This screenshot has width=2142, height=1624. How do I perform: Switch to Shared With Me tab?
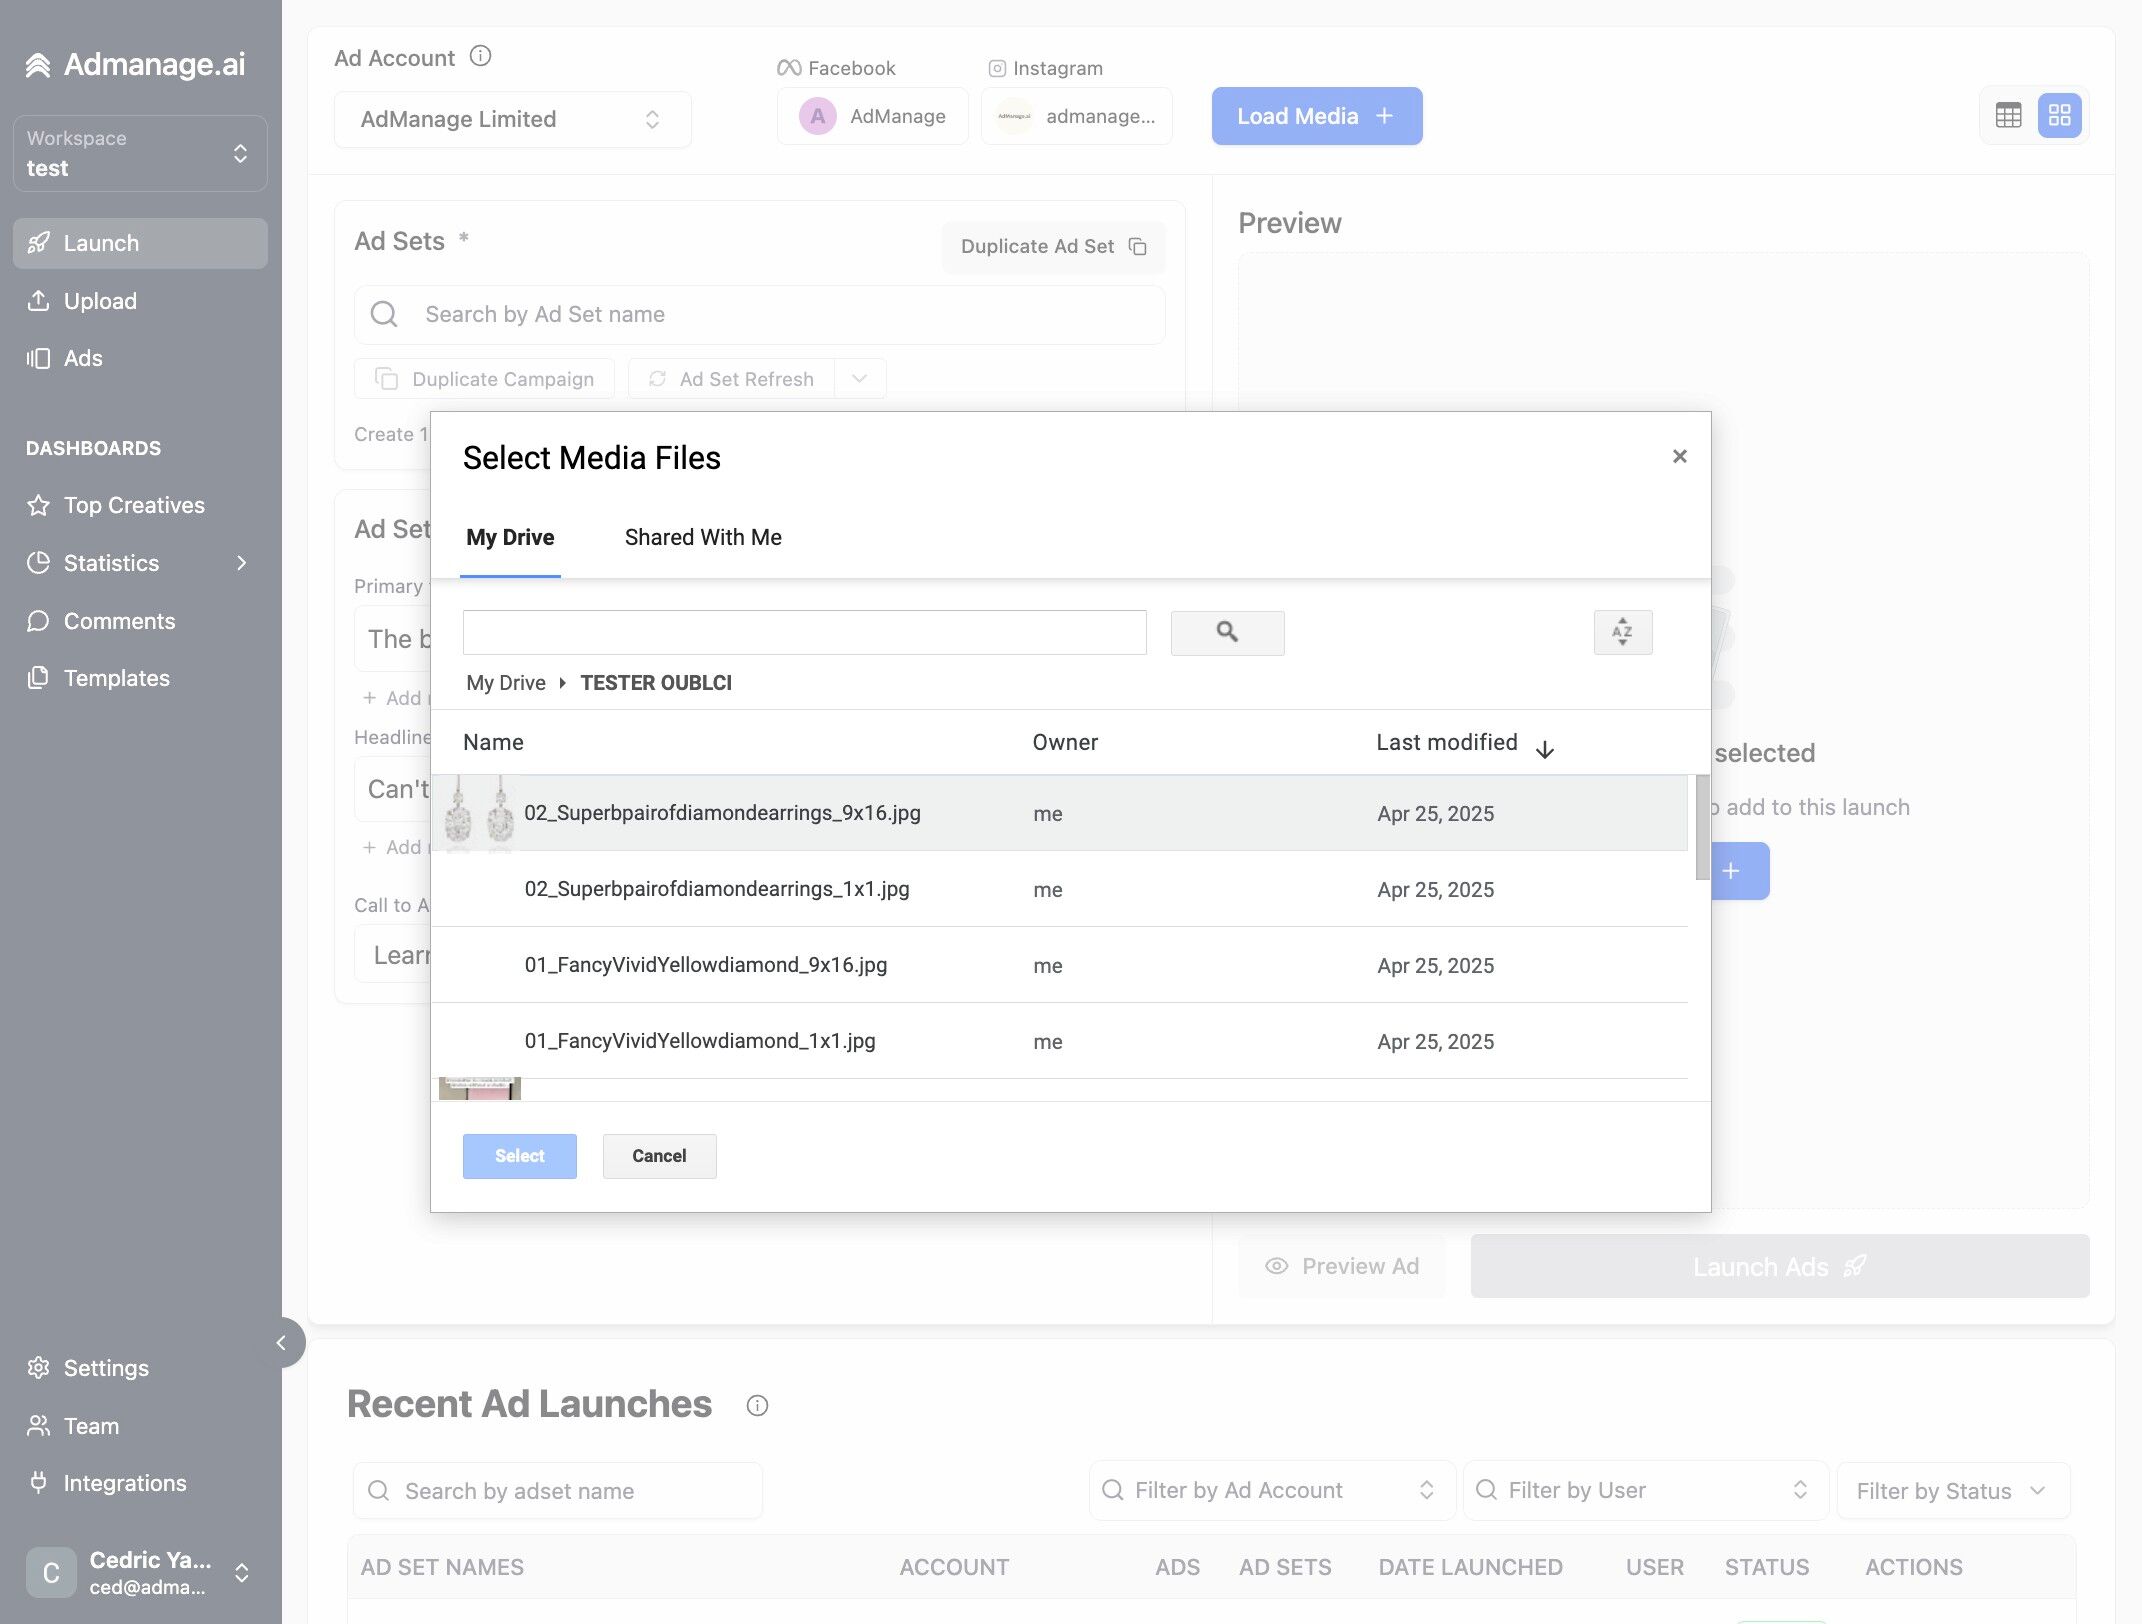click(x=703, y=537)
